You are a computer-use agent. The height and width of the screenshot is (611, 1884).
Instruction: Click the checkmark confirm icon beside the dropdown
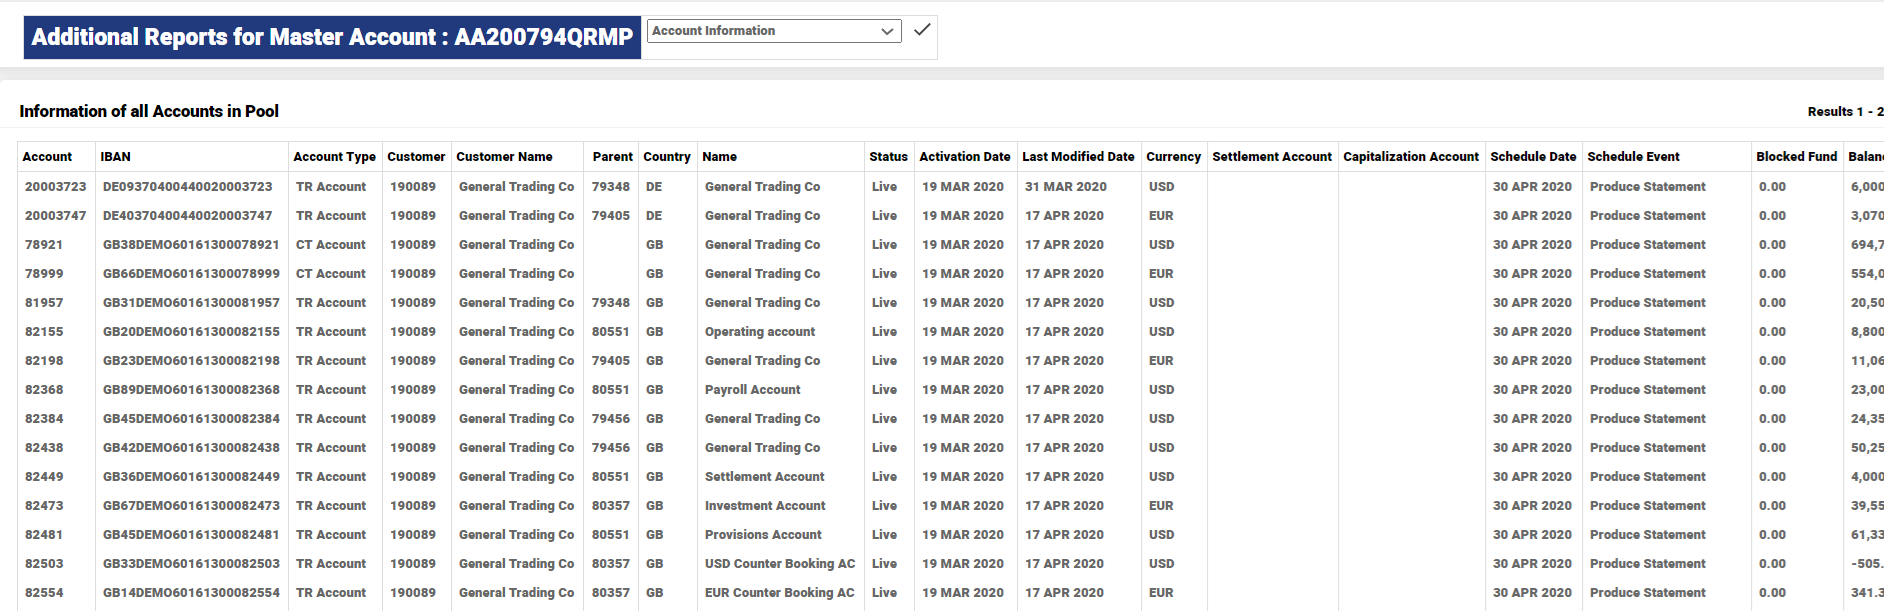point(922,30)
